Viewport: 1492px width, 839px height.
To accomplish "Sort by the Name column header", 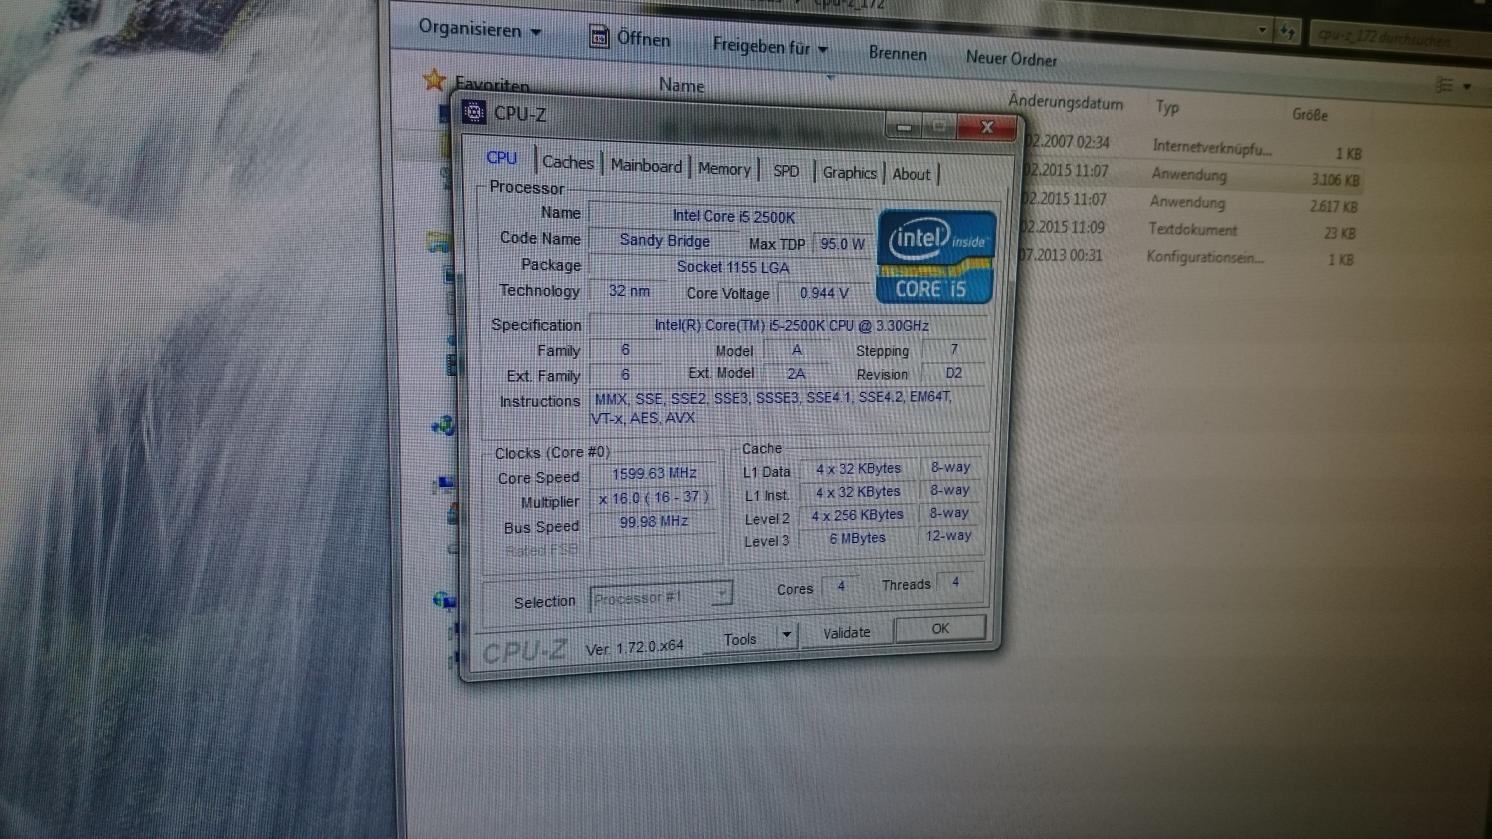I will [x=681, y=86].
